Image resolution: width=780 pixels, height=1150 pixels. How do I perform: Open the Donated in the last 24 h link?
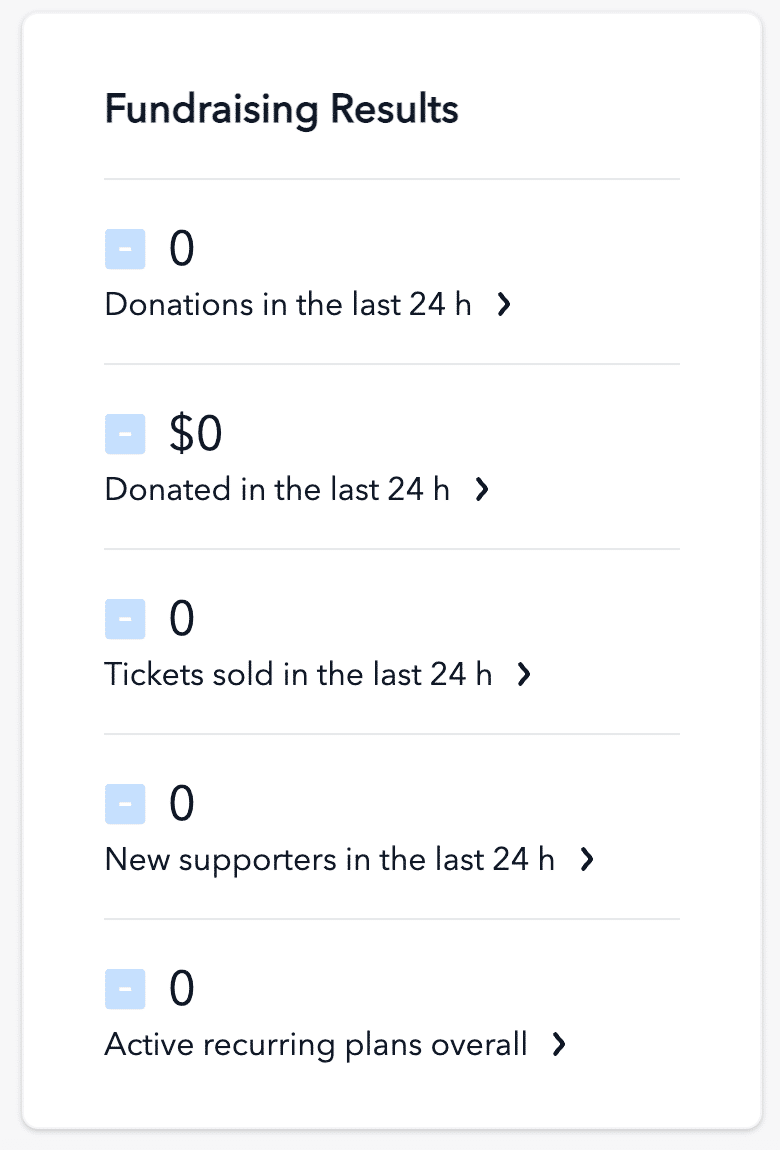277,489
